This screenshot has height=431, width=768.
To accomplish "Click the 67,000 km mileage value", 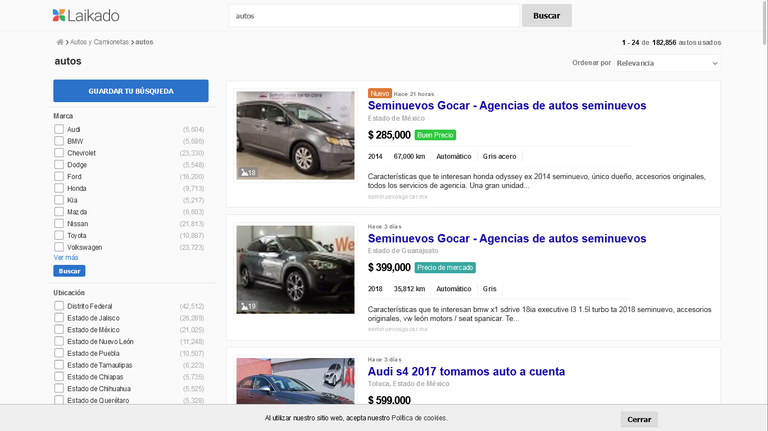I will (x=409, y=156).
